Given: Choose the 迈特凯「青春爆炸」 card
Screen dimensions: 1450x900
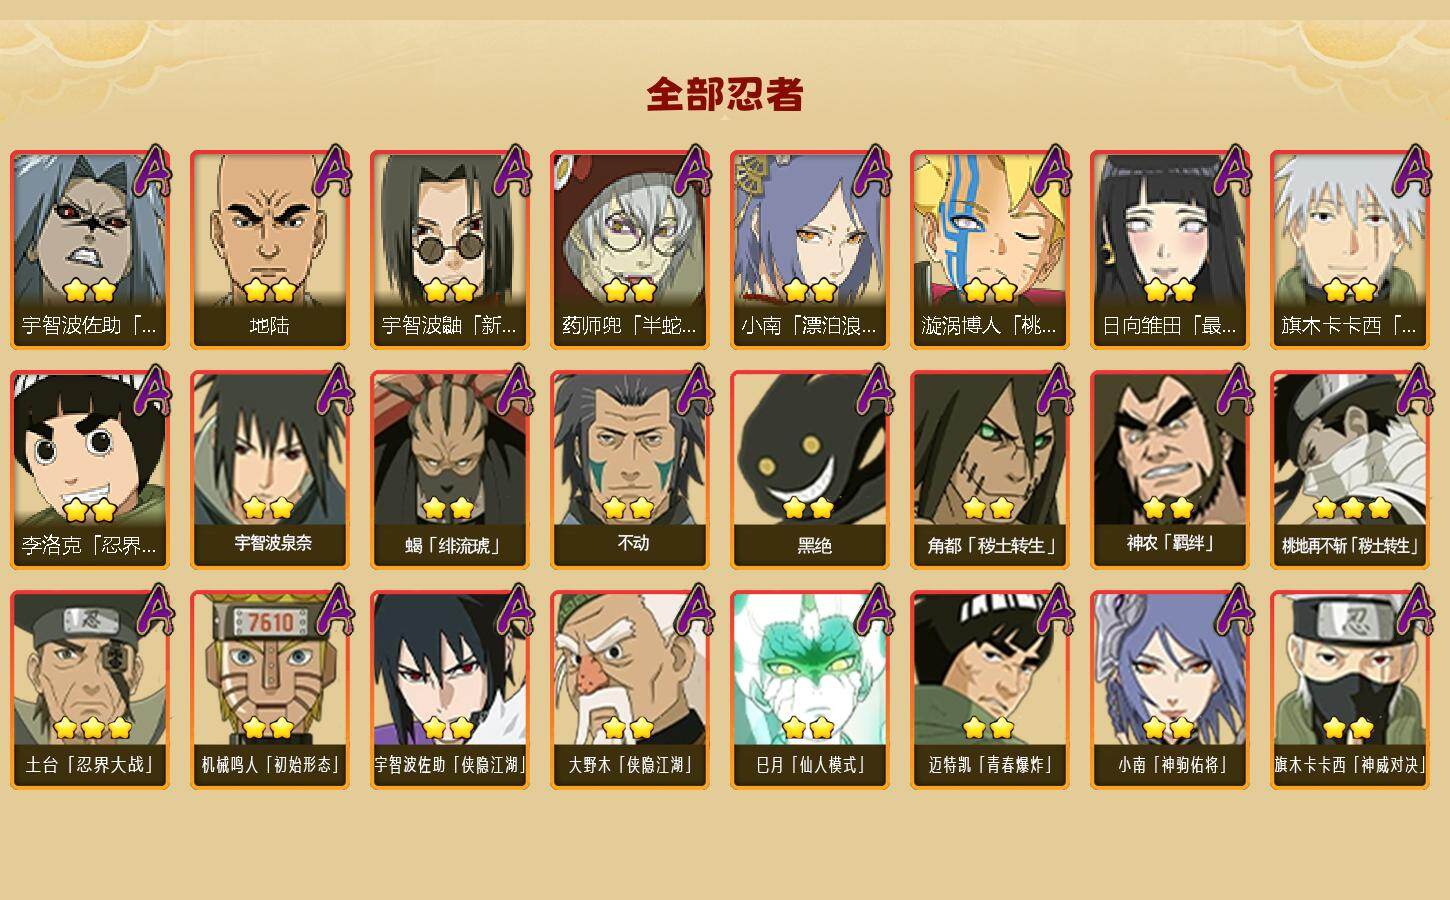Looking at the screenshot, I should pos(990,690).
